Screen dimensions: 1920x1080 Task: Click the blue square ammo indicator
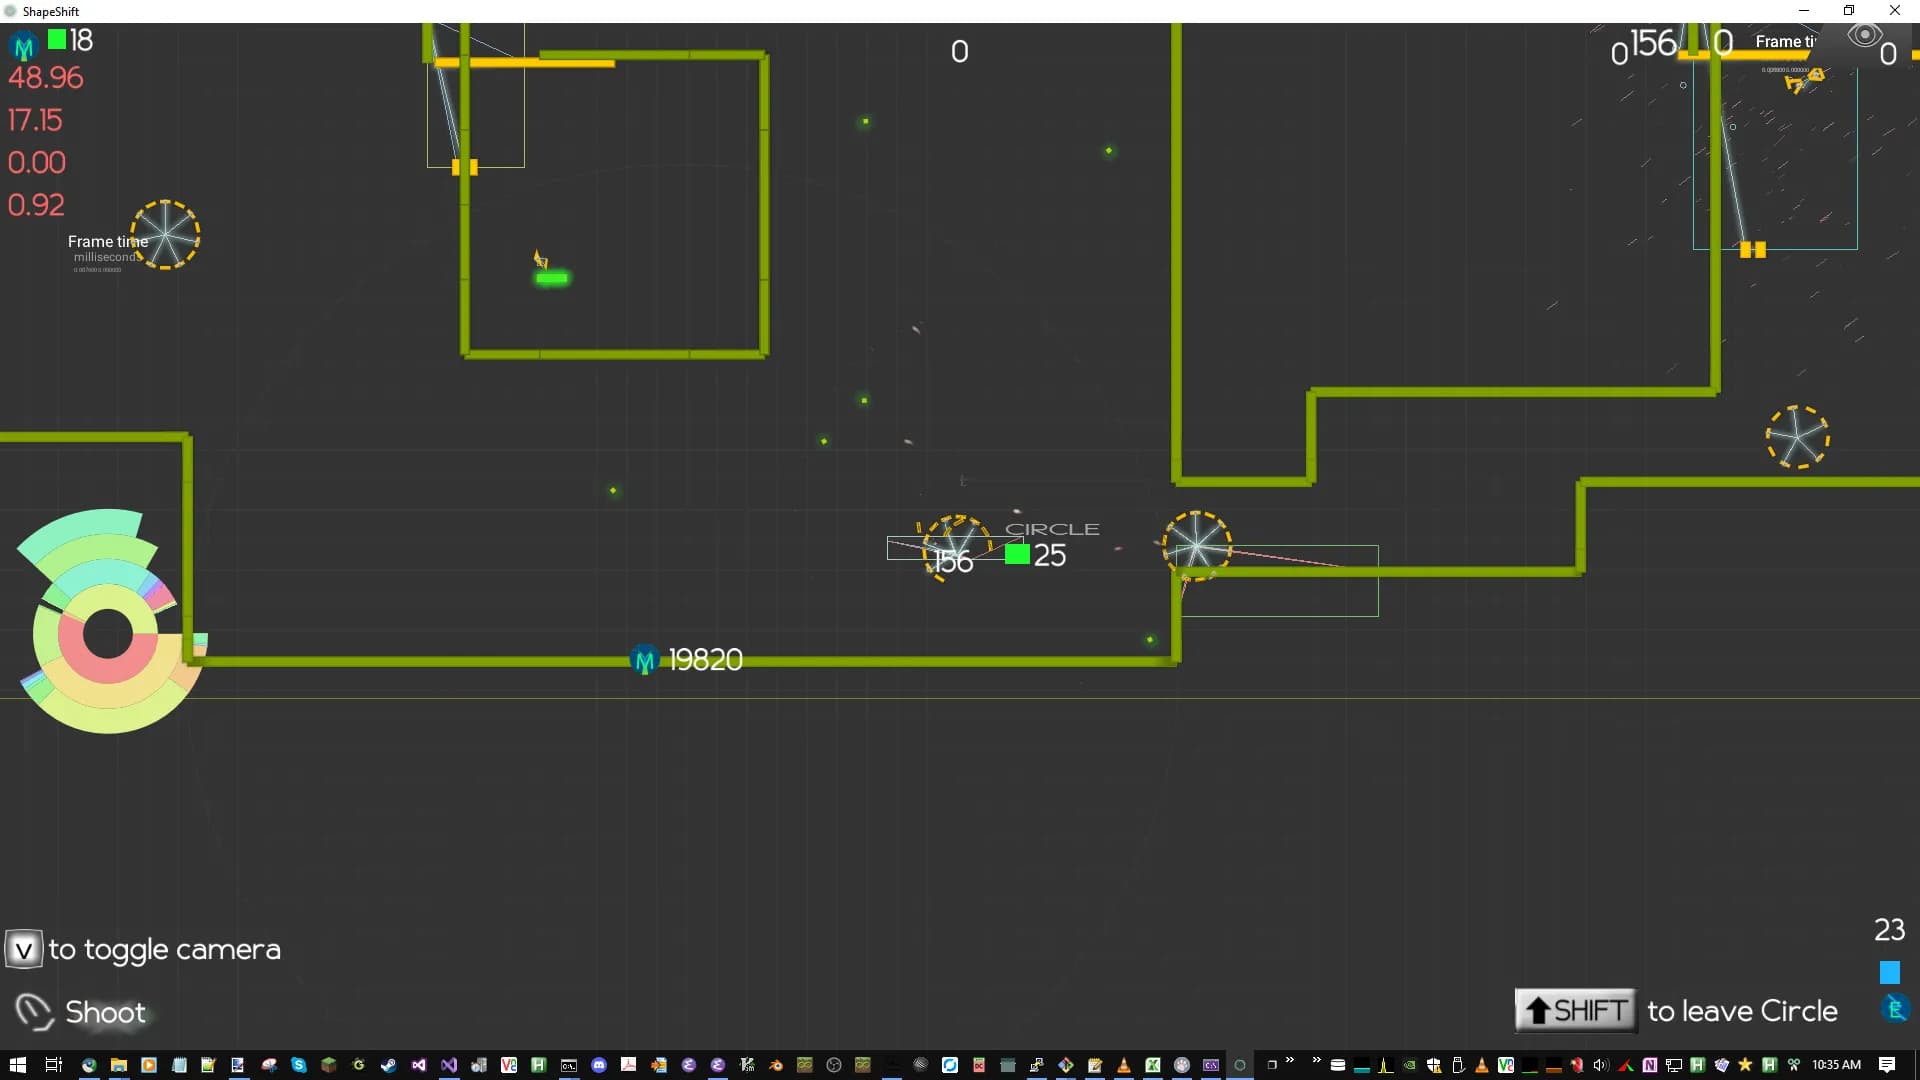tap(1889, 972)
